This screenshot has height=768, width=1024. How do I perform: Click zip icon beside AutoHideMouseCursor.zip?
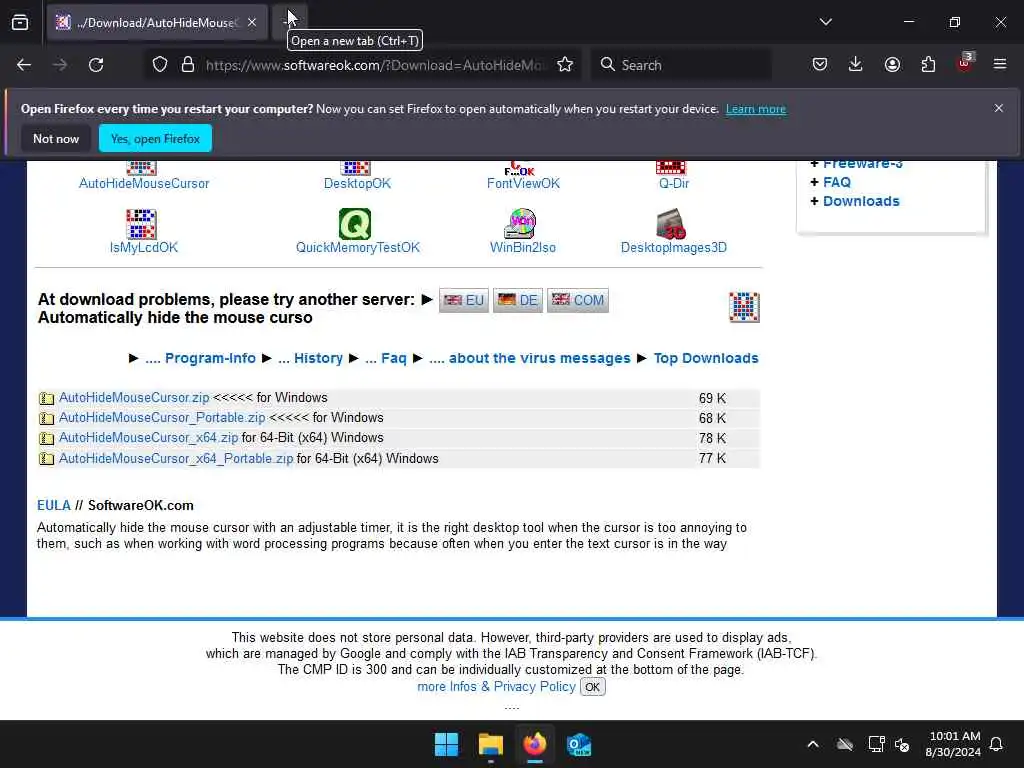click(46, 398)
